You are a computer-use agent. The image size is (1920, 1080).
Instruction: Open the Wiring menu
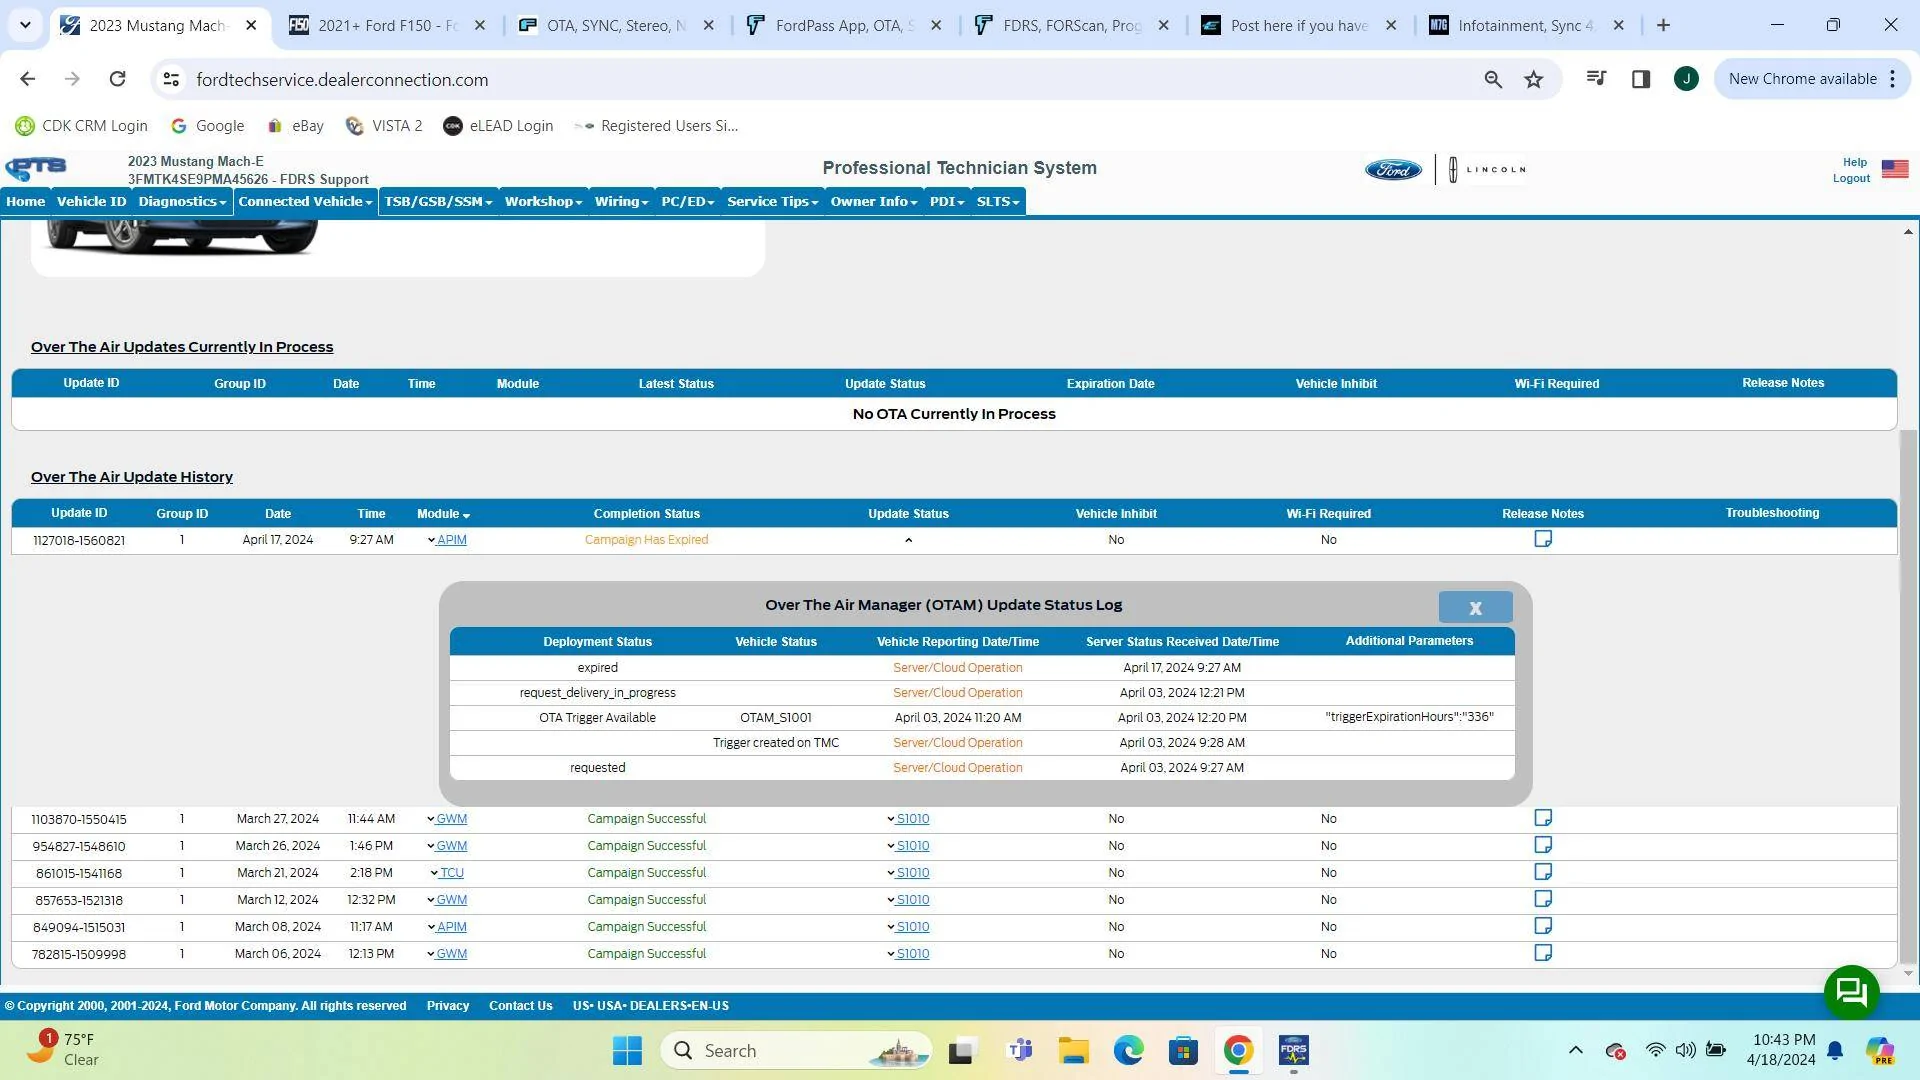point(621,202)
